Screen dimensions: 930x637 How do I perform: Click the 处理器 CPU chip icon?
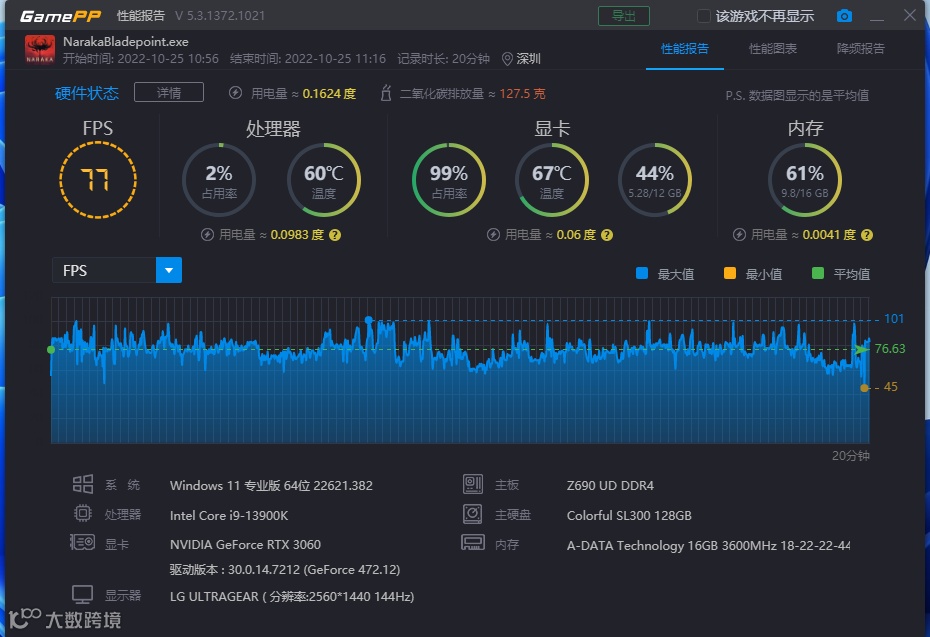point(82,513)
